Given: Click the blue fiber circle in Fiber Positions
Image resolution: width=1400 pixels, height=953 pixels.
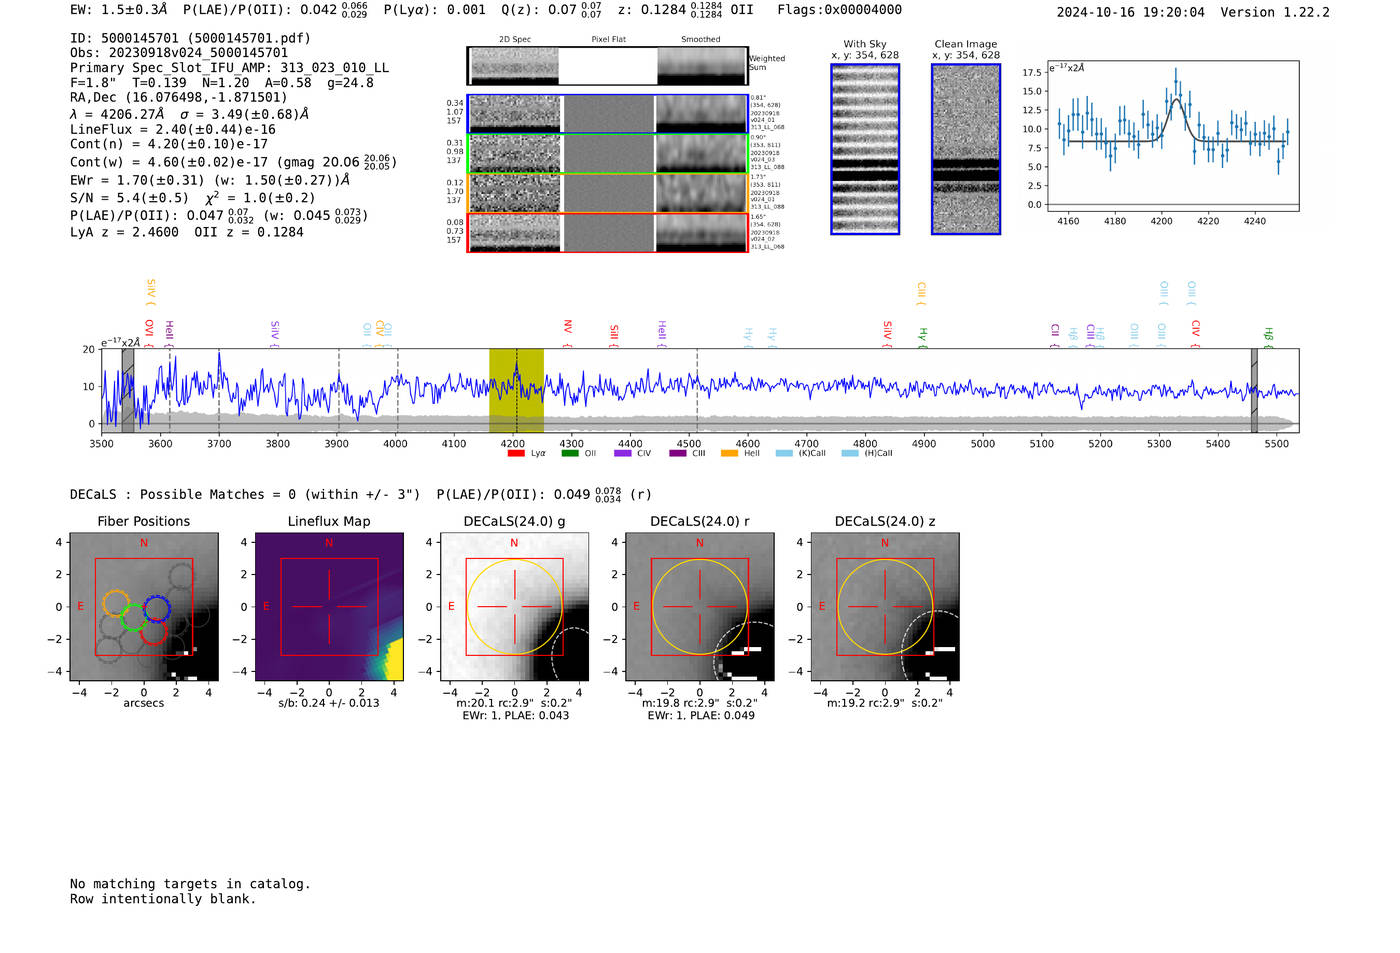Looking at the screenshot, I should click(156, 608).
